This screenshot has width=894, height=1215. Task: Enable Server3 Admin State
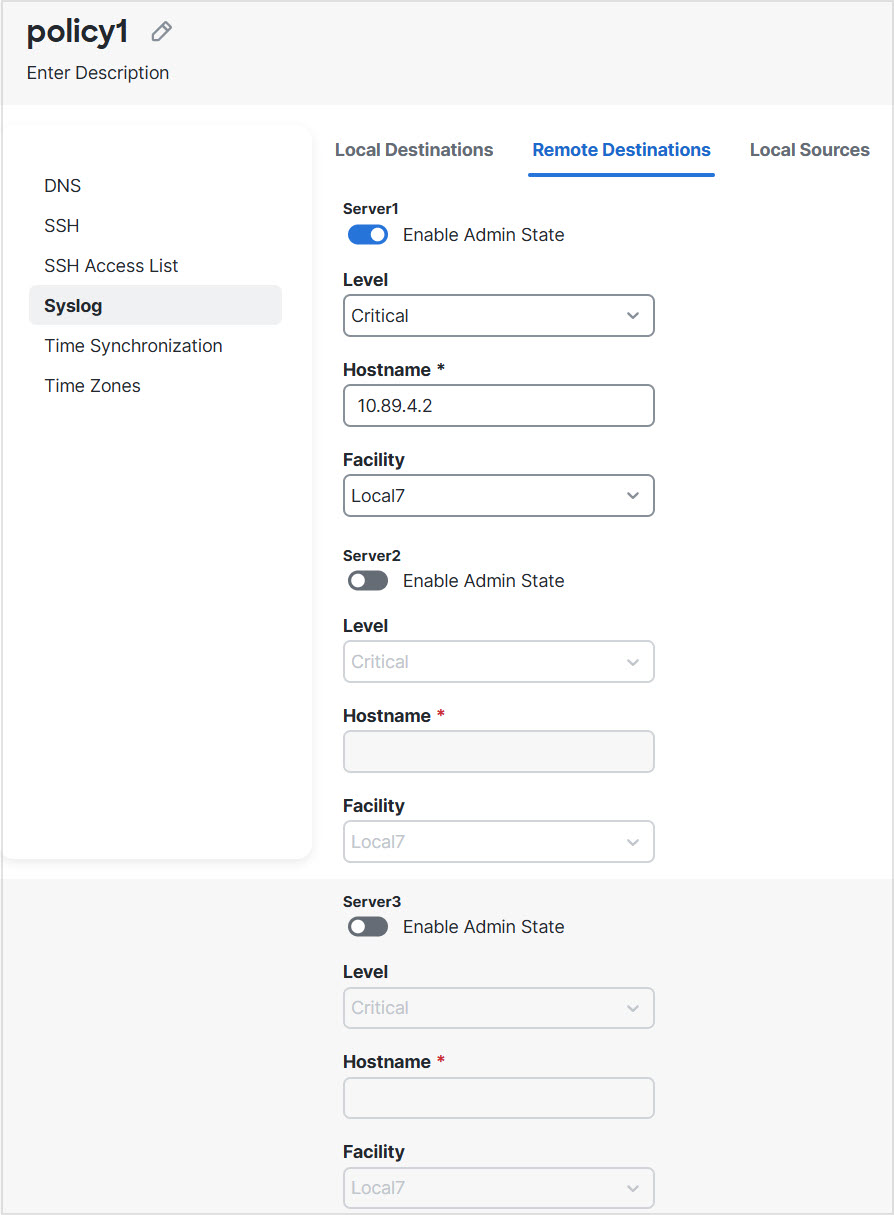pos(367,926)
